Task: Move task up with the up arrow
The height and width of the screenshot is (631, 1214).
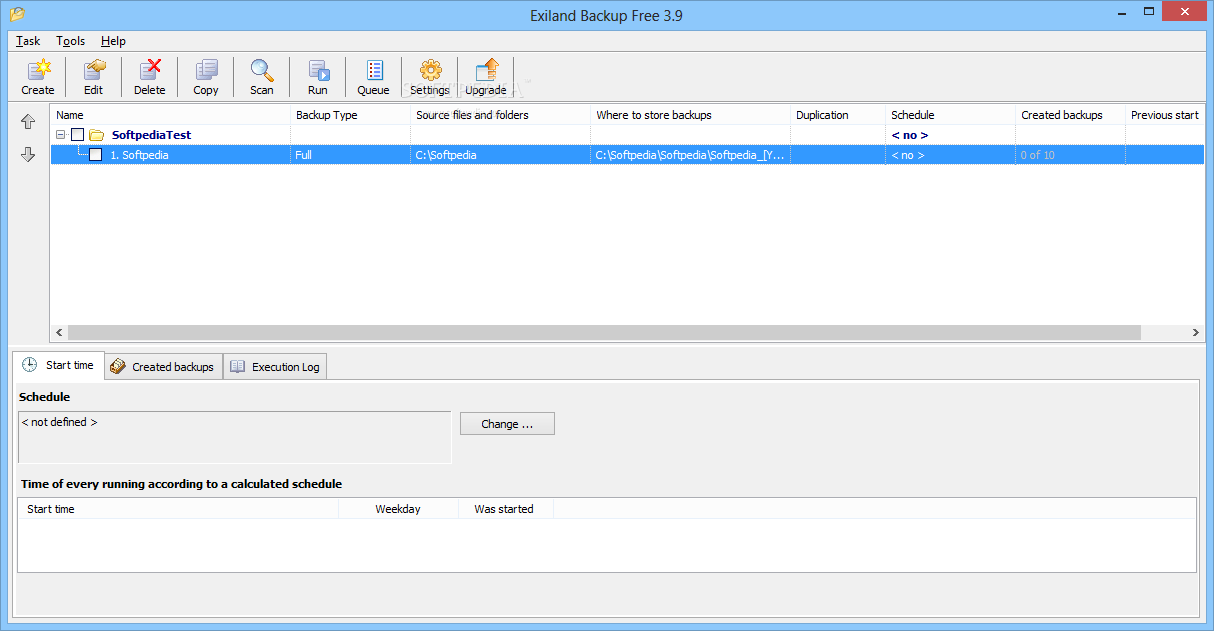Action: [x=28, y=122]
